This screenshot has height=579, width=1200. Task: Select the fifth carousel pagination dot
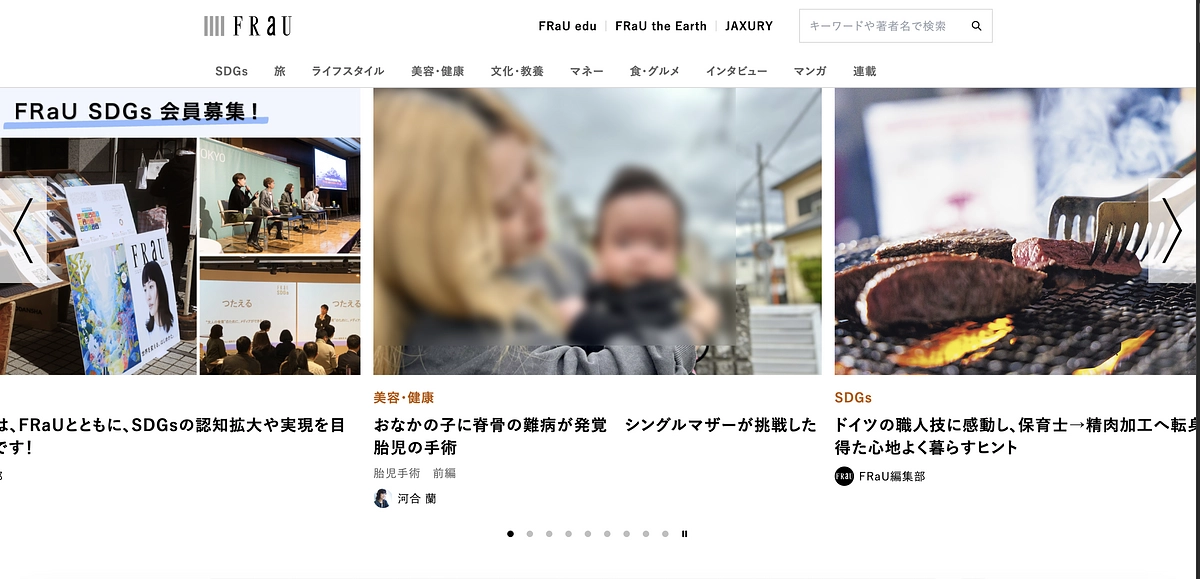coord(587,534)
